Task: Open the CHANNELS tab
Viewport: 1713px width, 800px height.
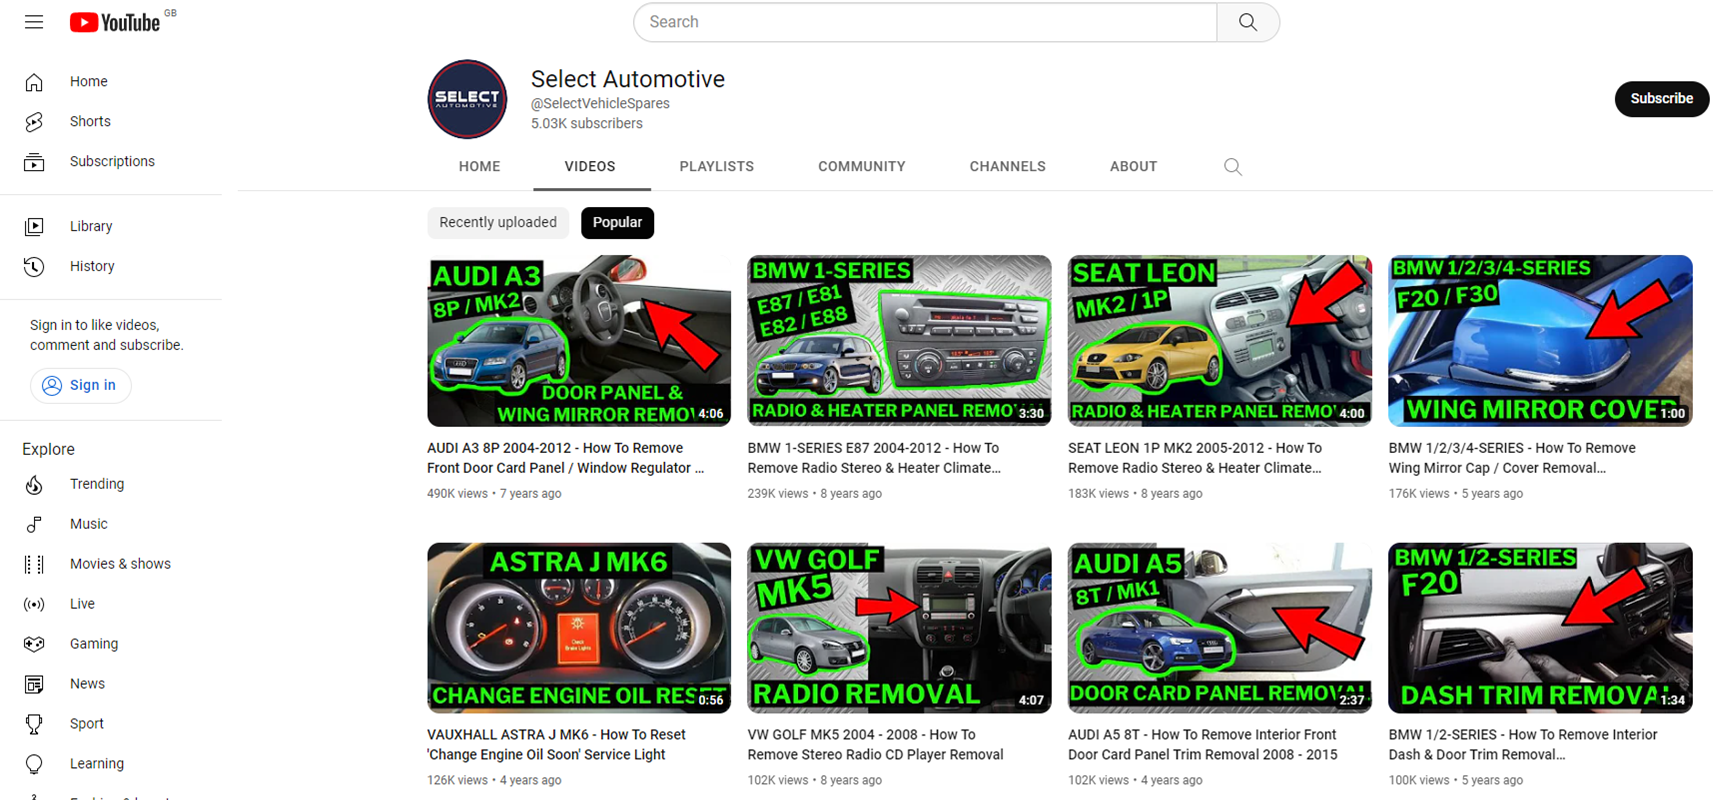Action: pos(1008,167)
